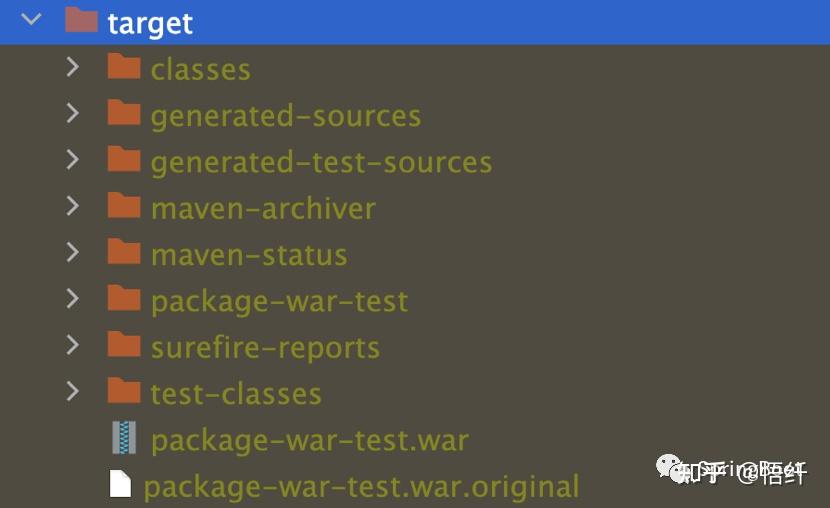
Task: Select the maven-archiver folder name
Action: click(x=263, y=208)
